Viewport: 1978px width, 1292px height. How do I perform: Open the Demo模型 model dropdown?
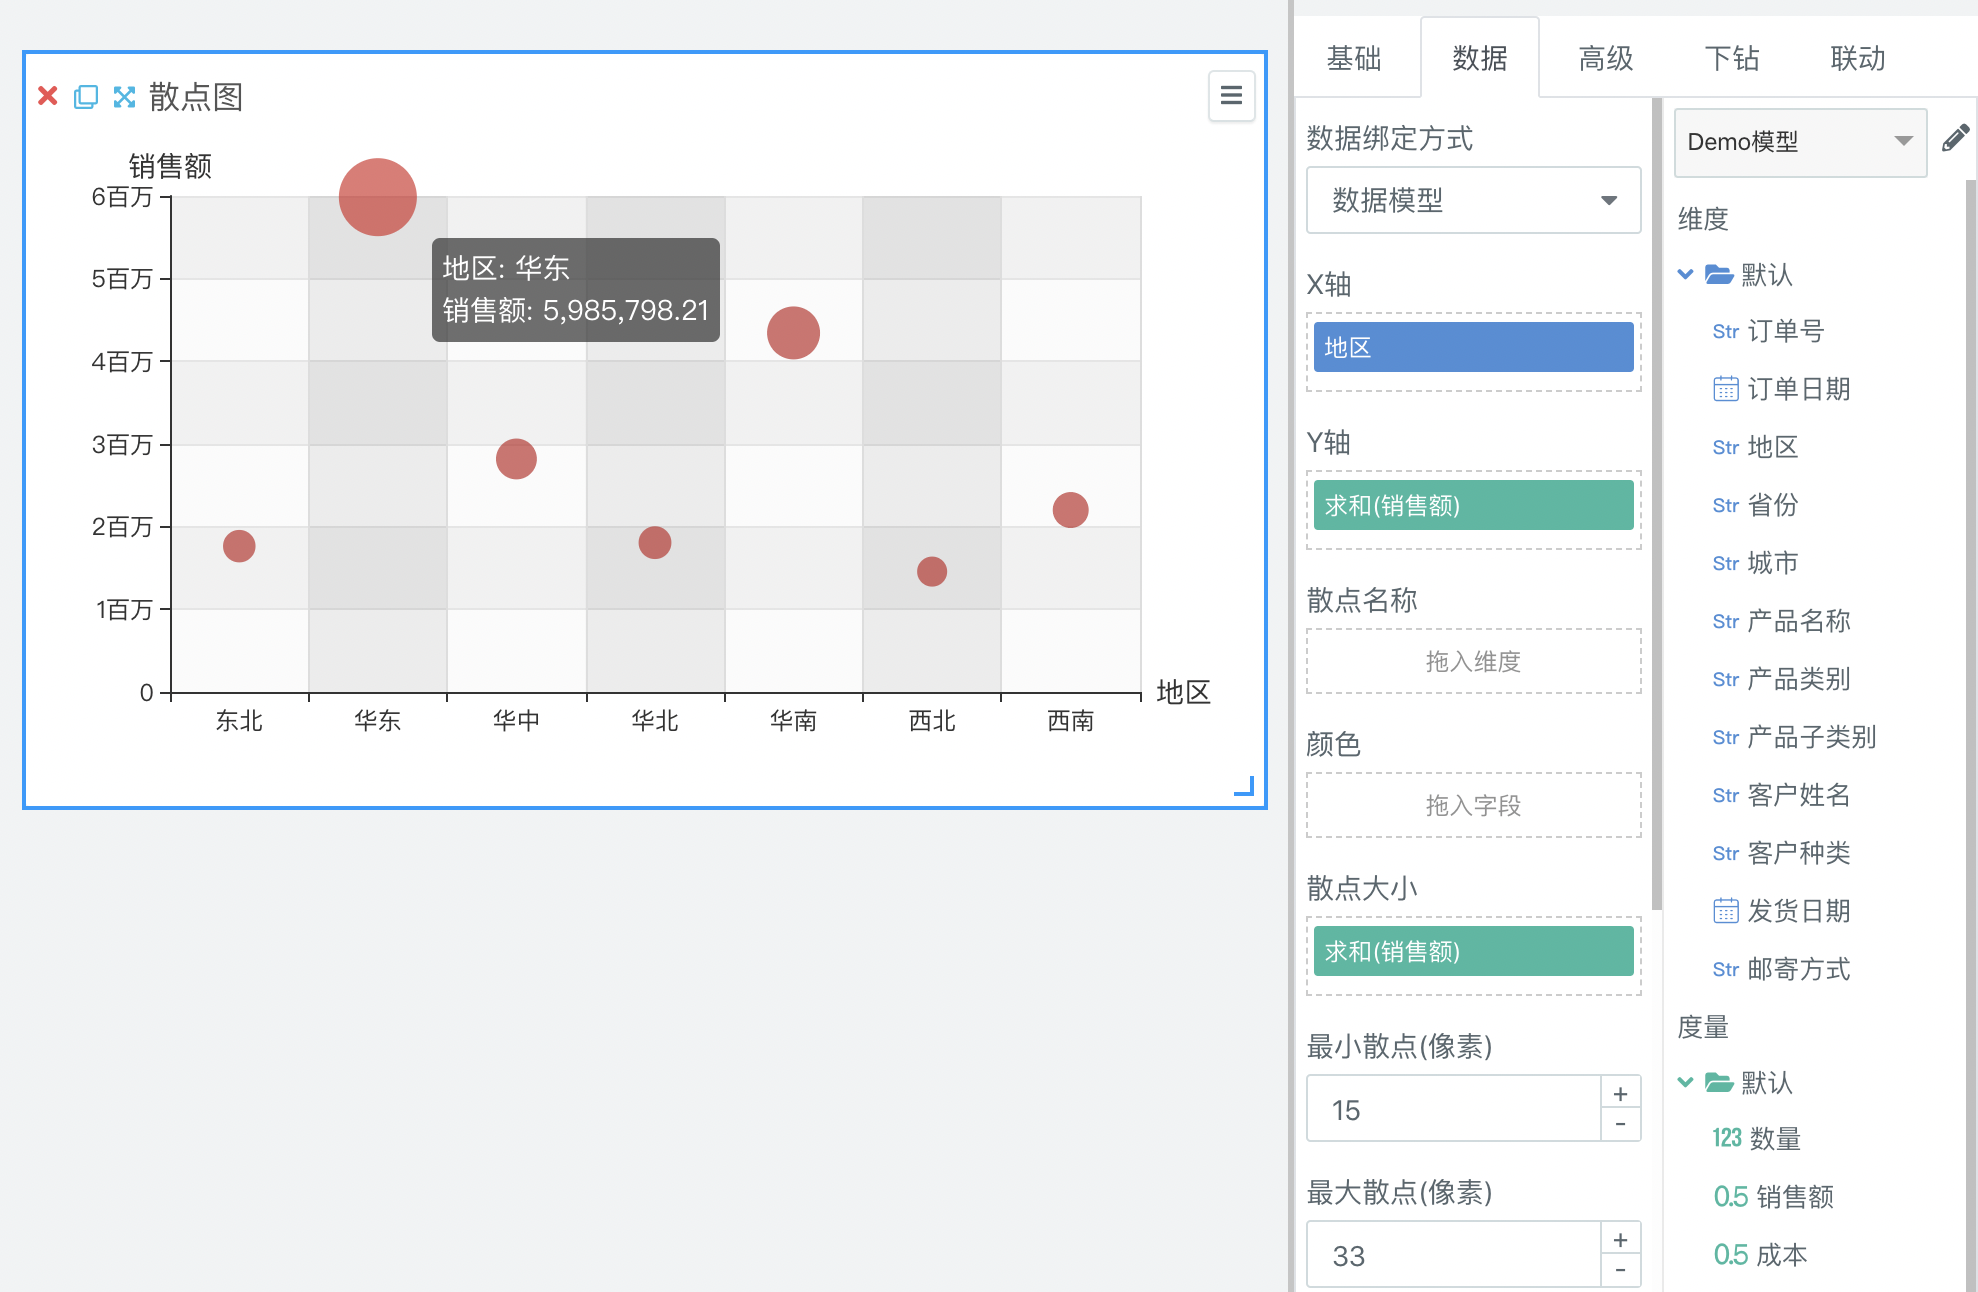tap(1800, 142)
